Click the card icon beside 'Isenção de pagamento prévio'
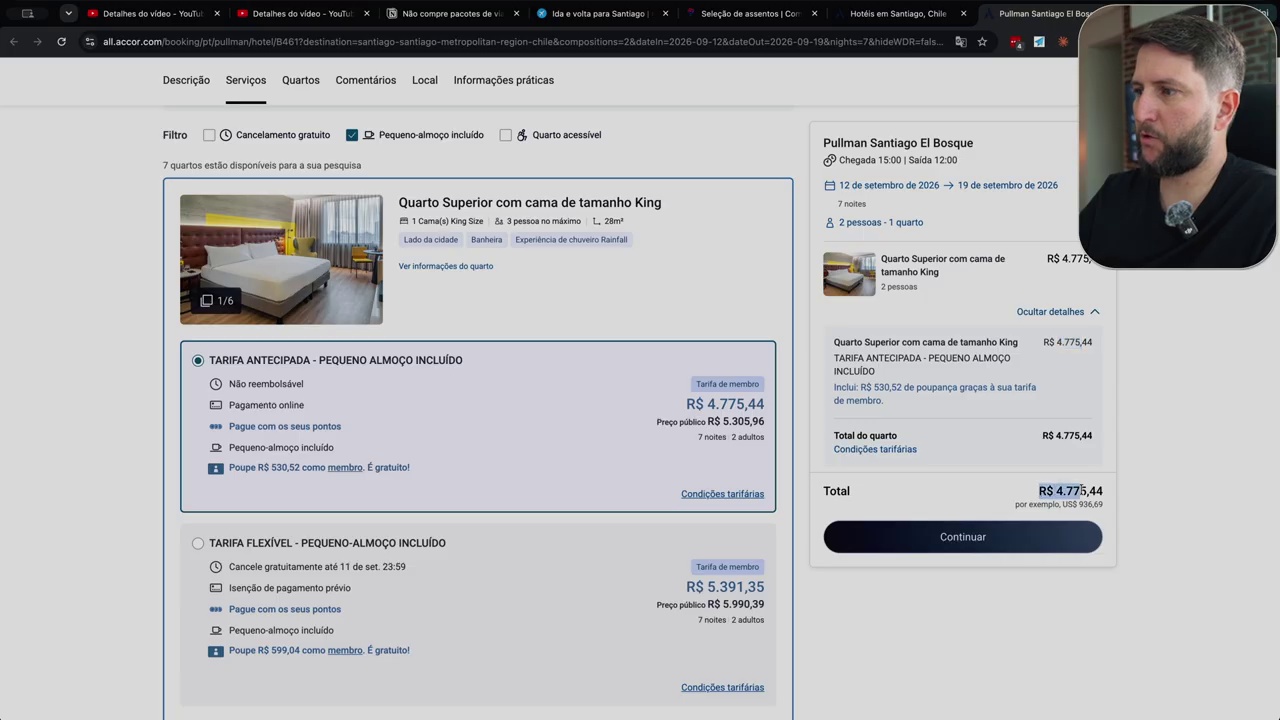Image resolution: width=1280 pixels, height=720 pixels. coord(216,588)
